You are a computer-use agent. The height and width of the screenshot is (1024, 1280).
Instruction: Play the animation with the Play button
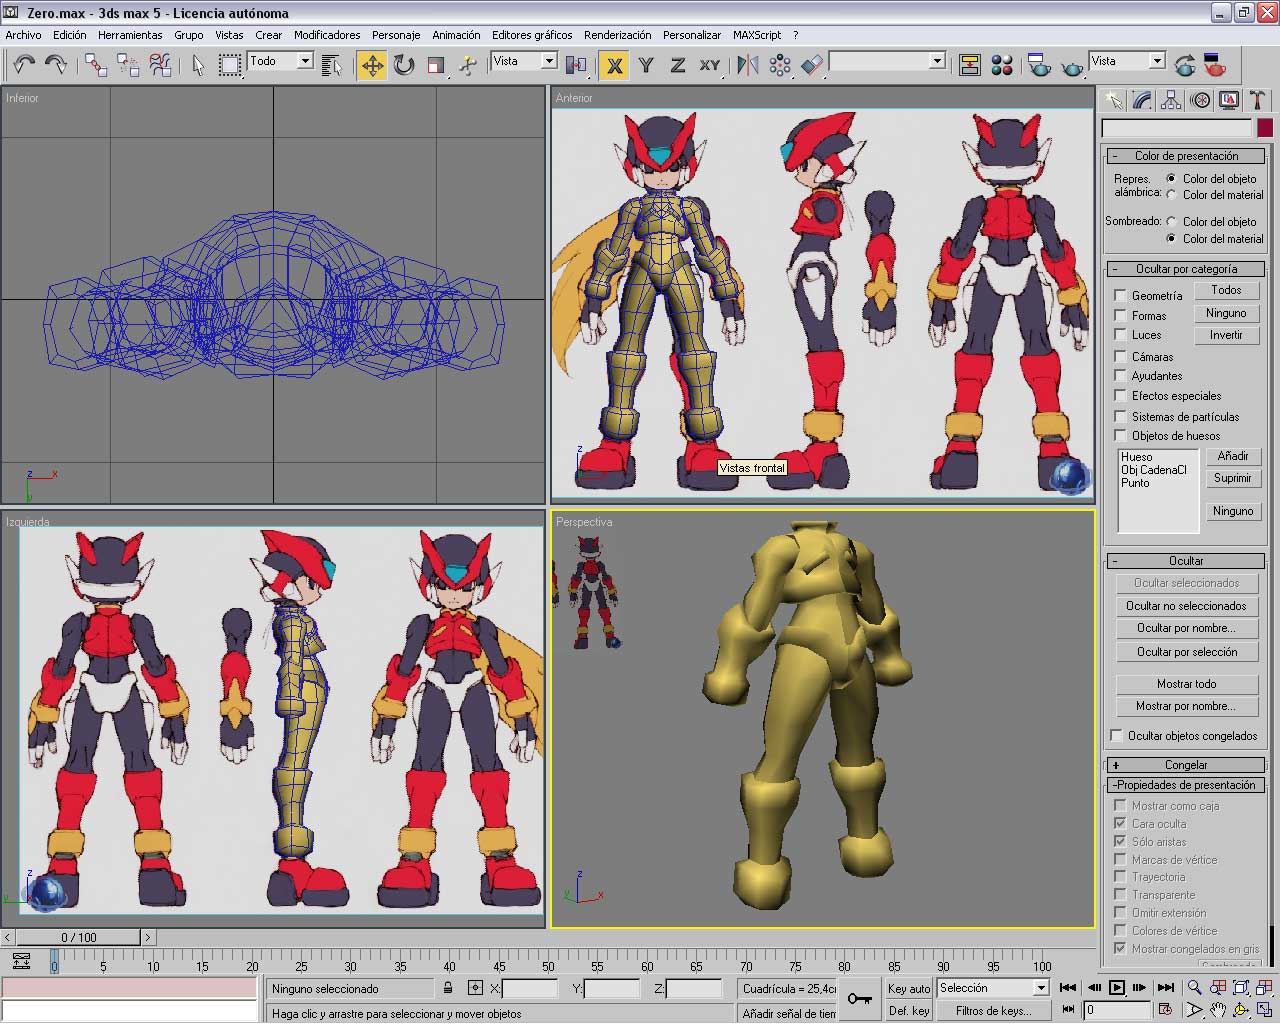click(x=1117, y=988)
